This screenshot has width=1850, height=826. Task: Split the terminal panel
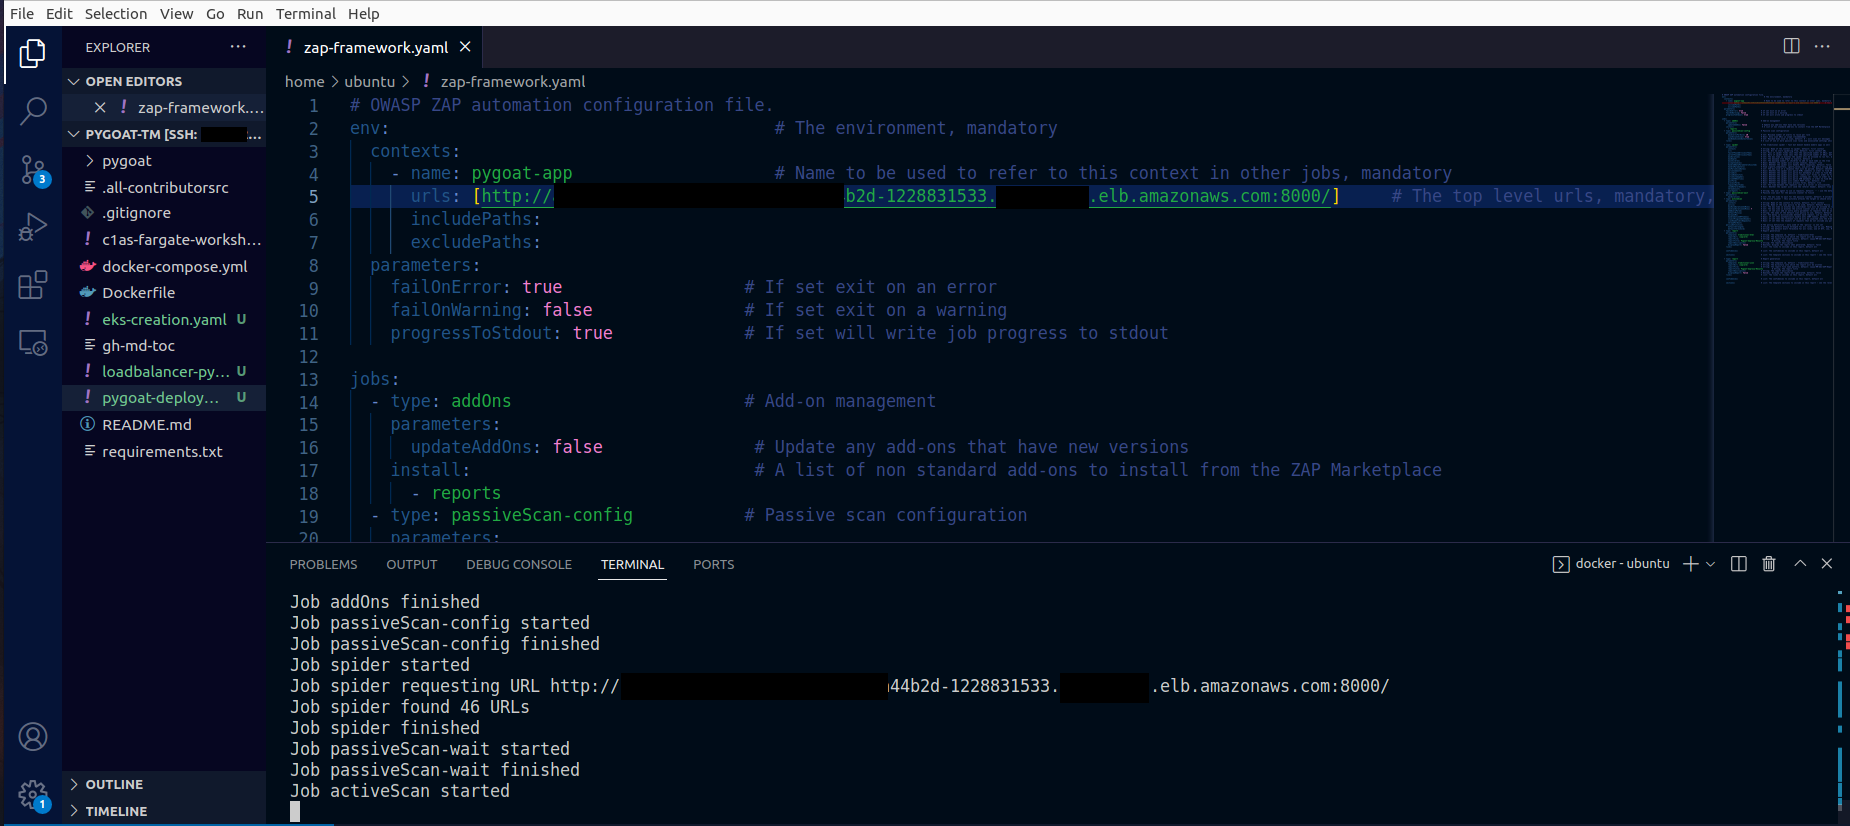[x=1739, y=564]
